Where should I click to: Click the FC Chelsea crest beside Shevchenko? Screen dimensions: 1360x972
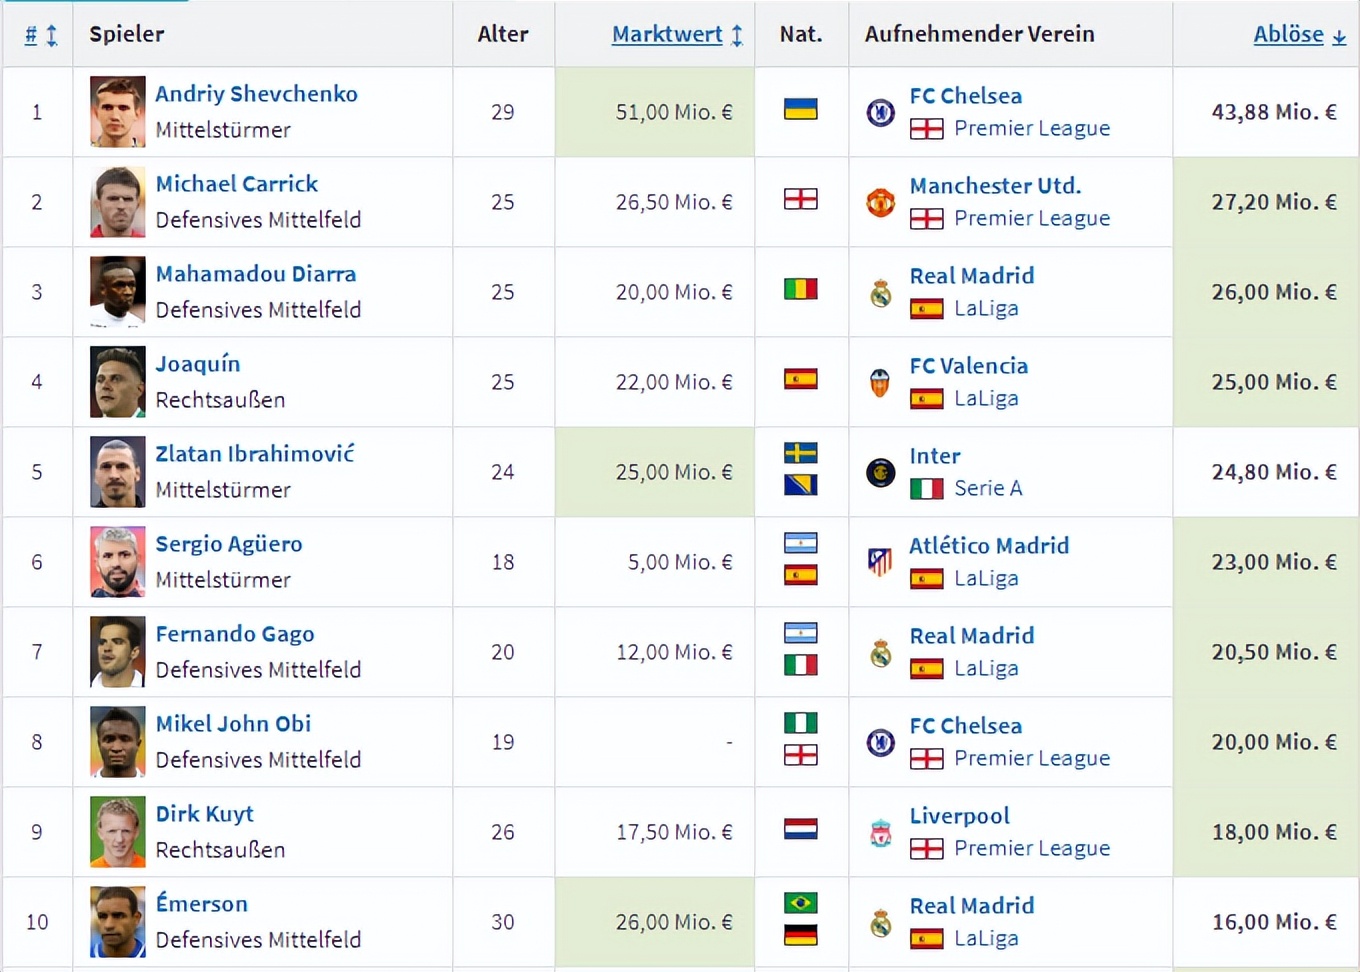click(880, 112)
